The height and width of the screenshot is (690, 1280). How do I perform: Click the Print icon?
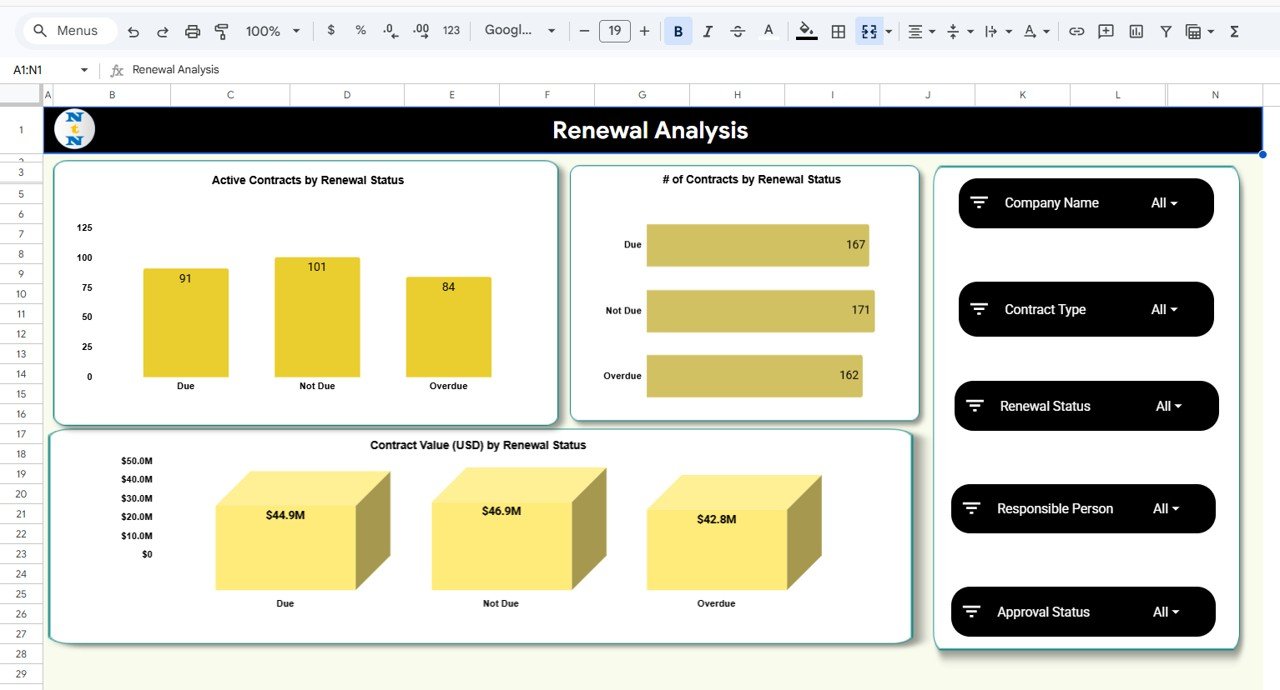[x=192, y=31]
